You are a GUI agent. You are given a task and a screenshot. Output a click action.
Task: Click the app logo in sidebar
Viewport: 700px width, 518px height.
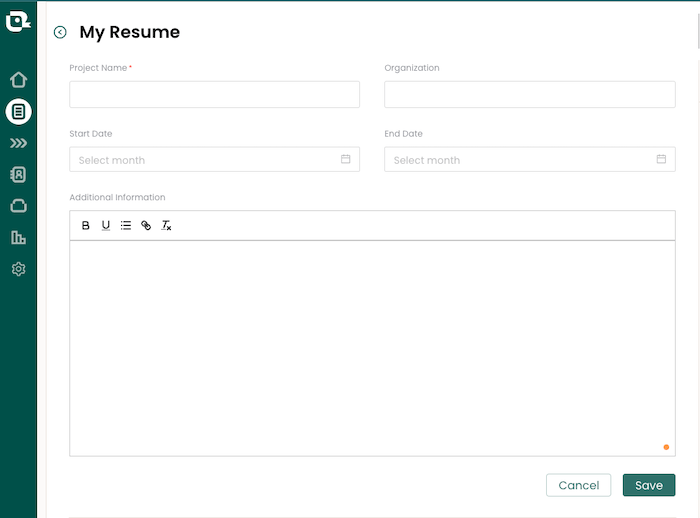[x=18, y=21]
